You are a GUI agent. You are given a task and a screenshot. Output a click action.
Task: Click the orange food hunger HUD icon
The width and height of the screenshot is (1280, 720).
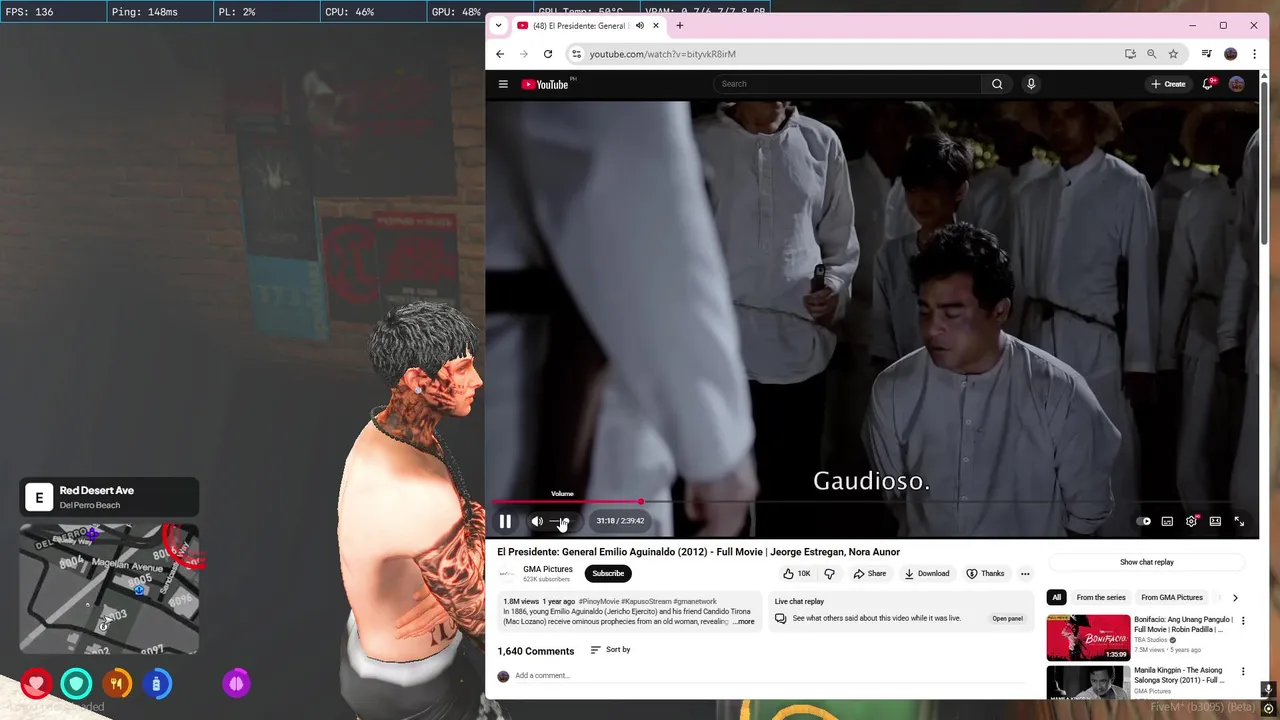(x=116, y=684)
